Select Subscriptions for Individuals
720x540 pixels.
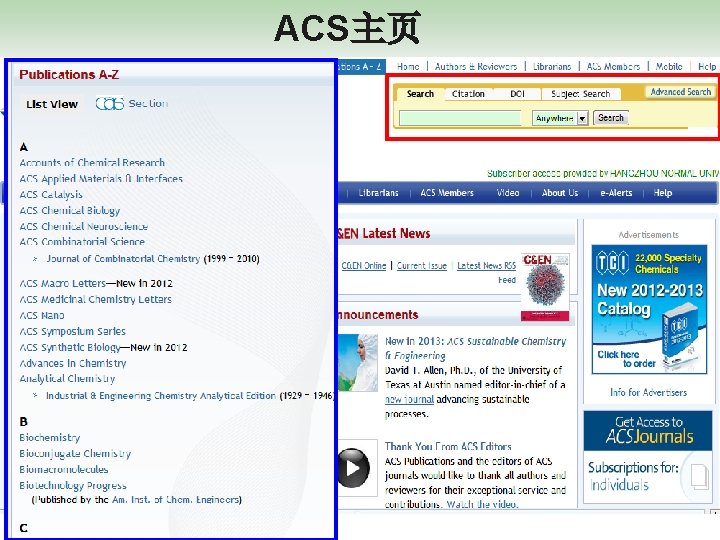633,476
